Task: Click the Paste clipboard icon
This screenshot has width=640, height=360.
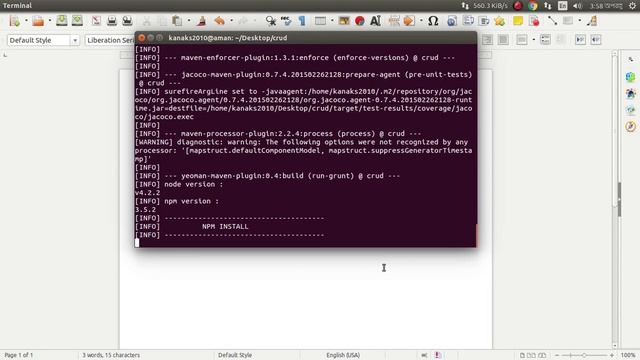Action: pos(177,20)
